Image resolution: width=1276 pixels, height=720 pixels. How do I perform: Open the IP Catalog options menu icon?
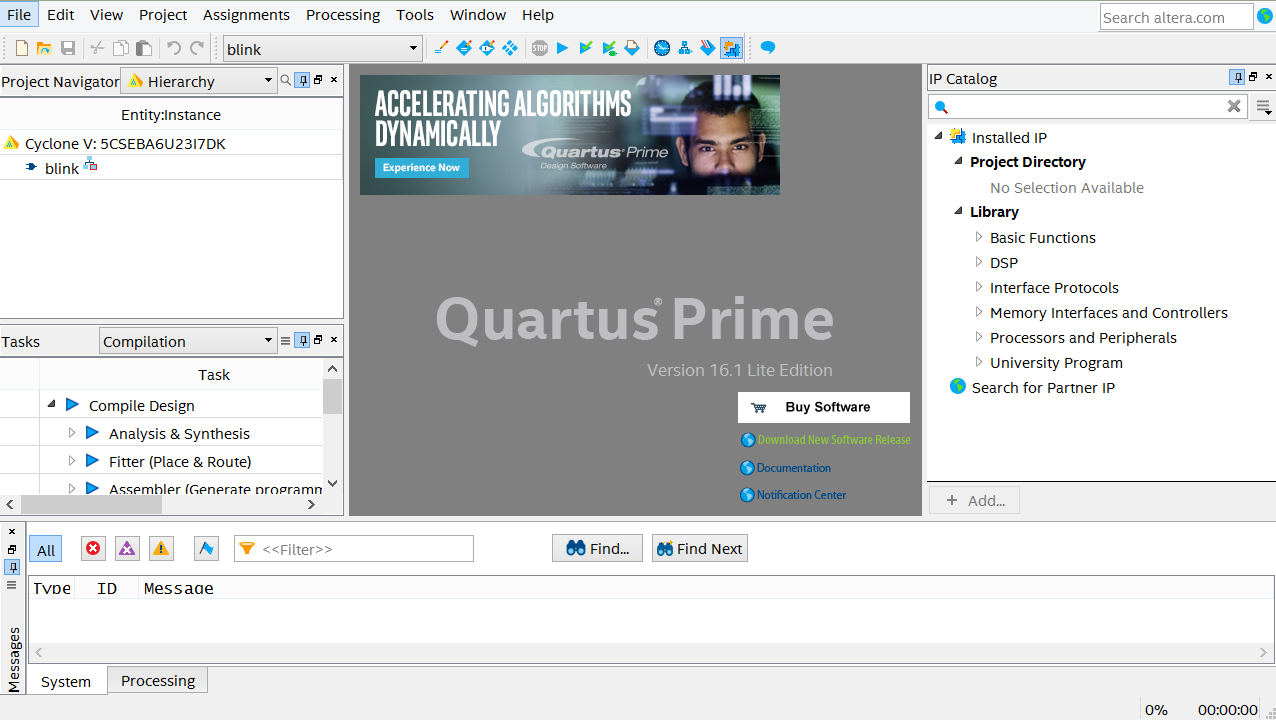(1264, 107)
